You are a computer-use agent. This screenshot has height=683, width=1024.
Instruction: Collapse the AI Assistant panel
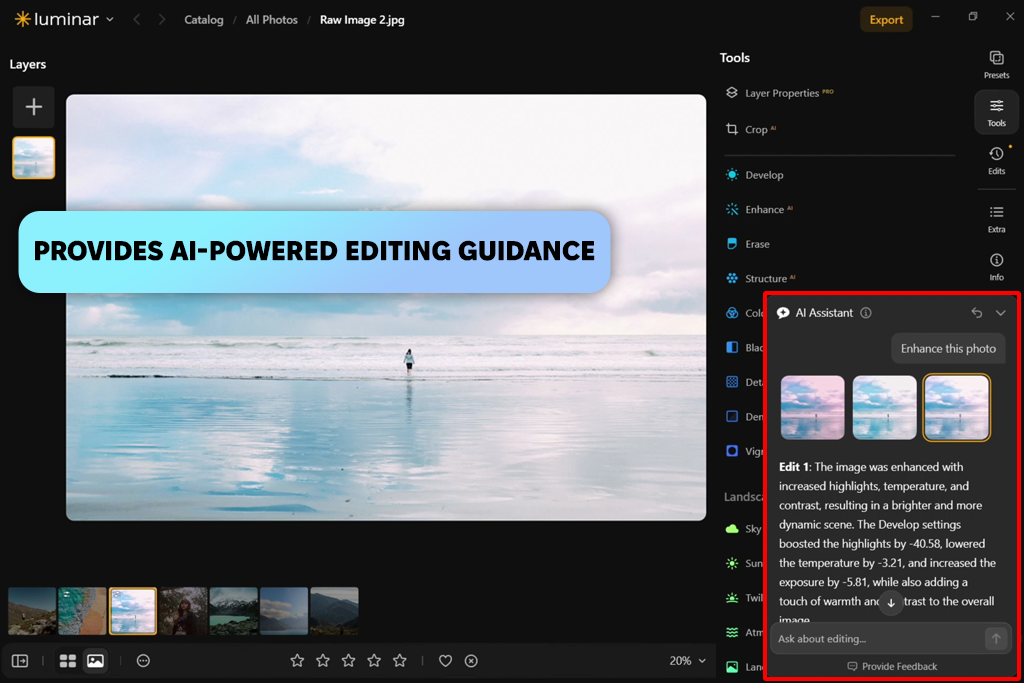point(1000,313)
